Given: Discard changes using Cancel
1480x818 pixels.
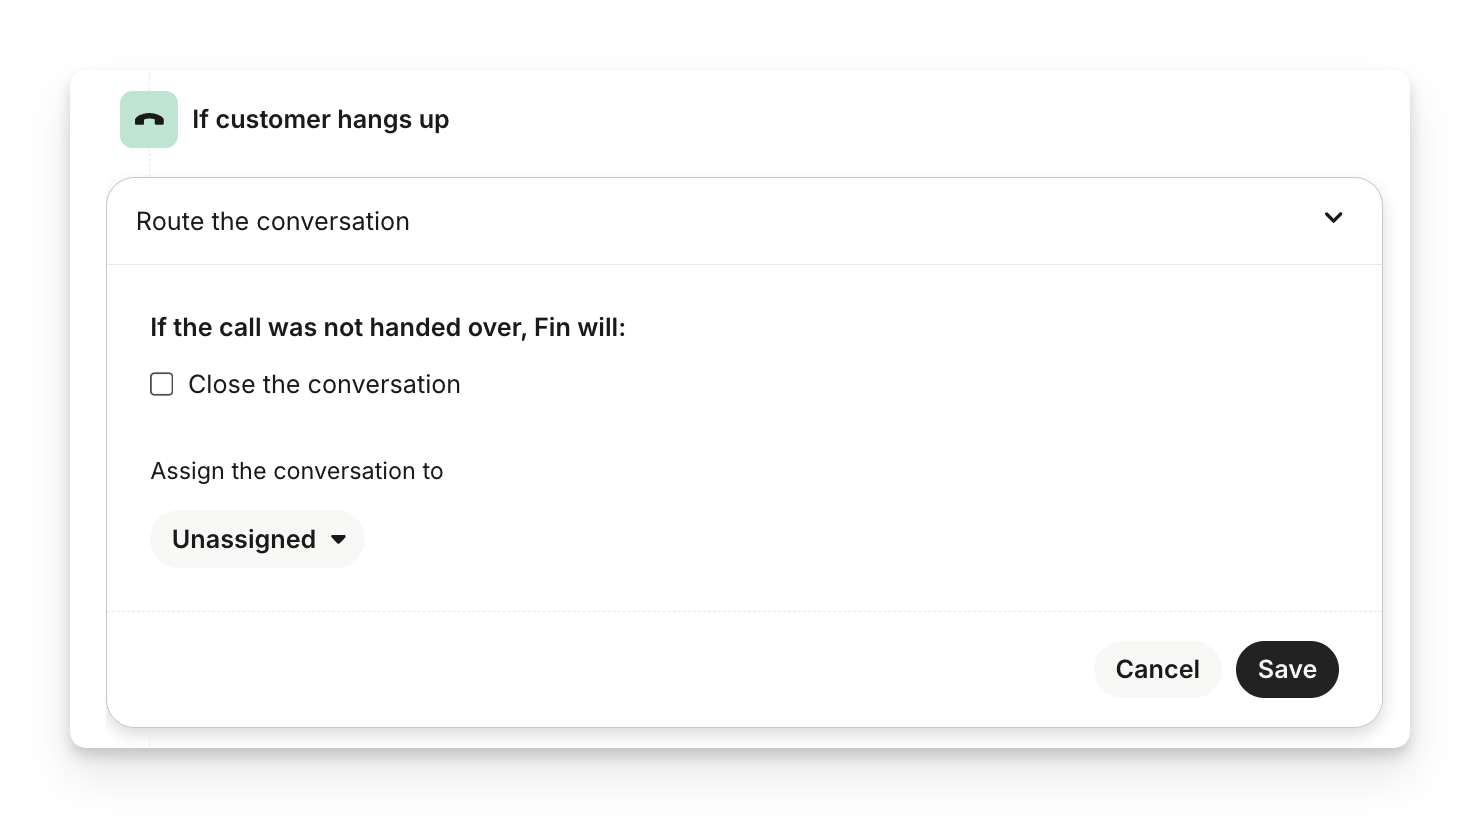Looking at the screenshot, I should click(1157, 669).
